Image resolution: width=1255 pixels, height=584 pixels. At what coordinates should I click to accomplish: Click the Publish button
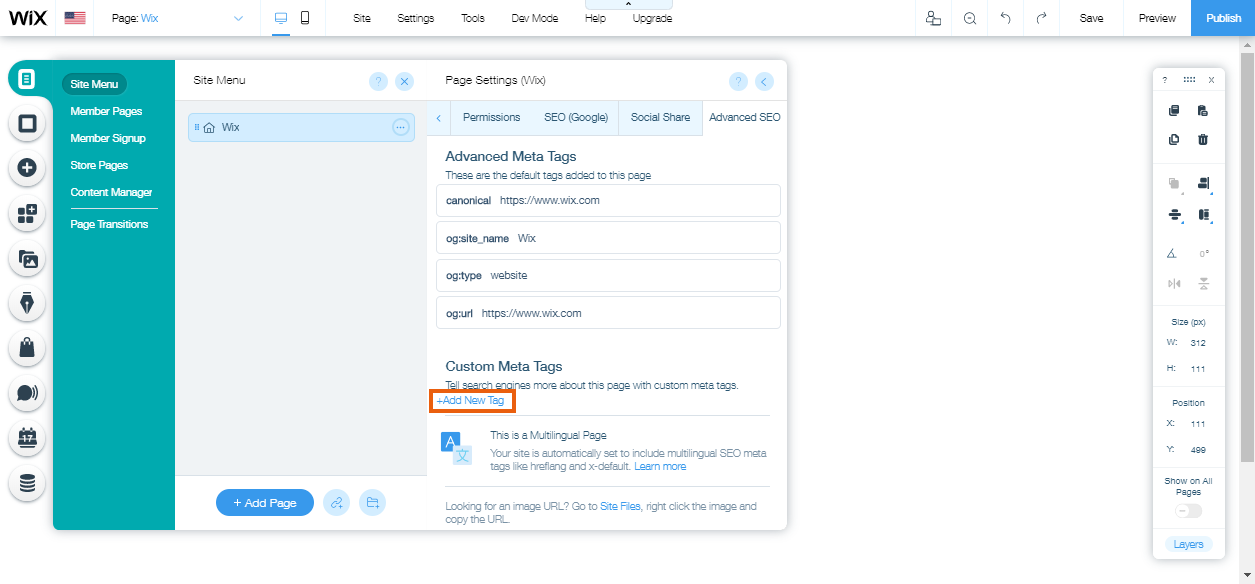pos(1223,18)
